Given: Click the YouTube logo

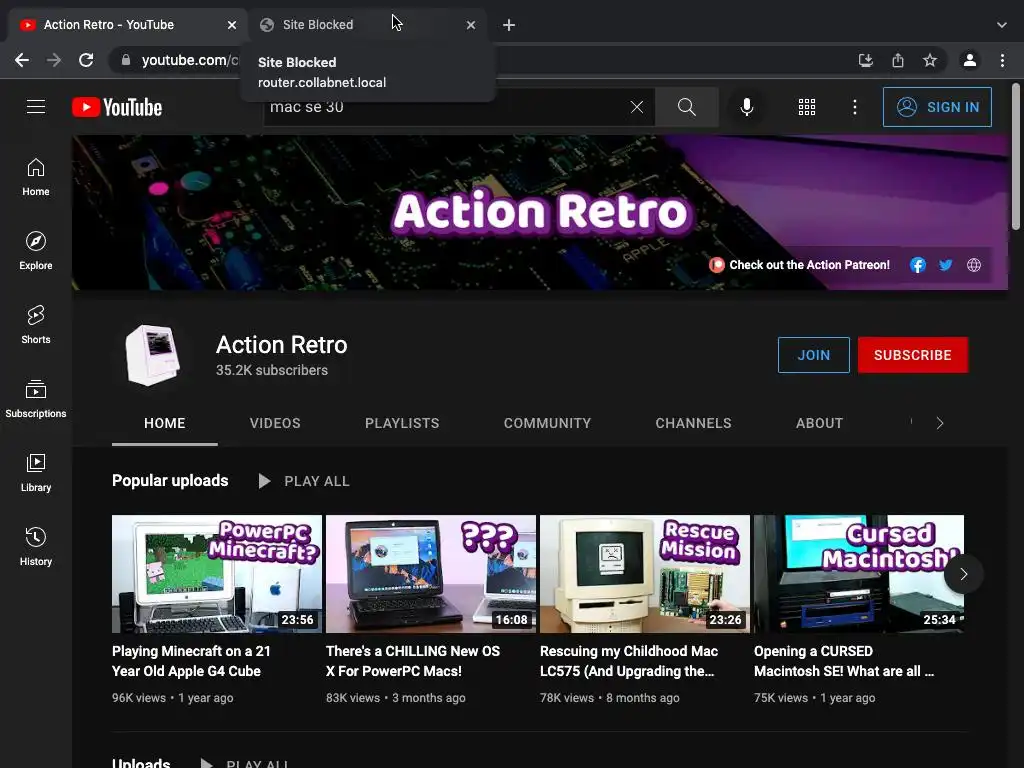Looking at the screenshot, I should click(x=117, y=107).
